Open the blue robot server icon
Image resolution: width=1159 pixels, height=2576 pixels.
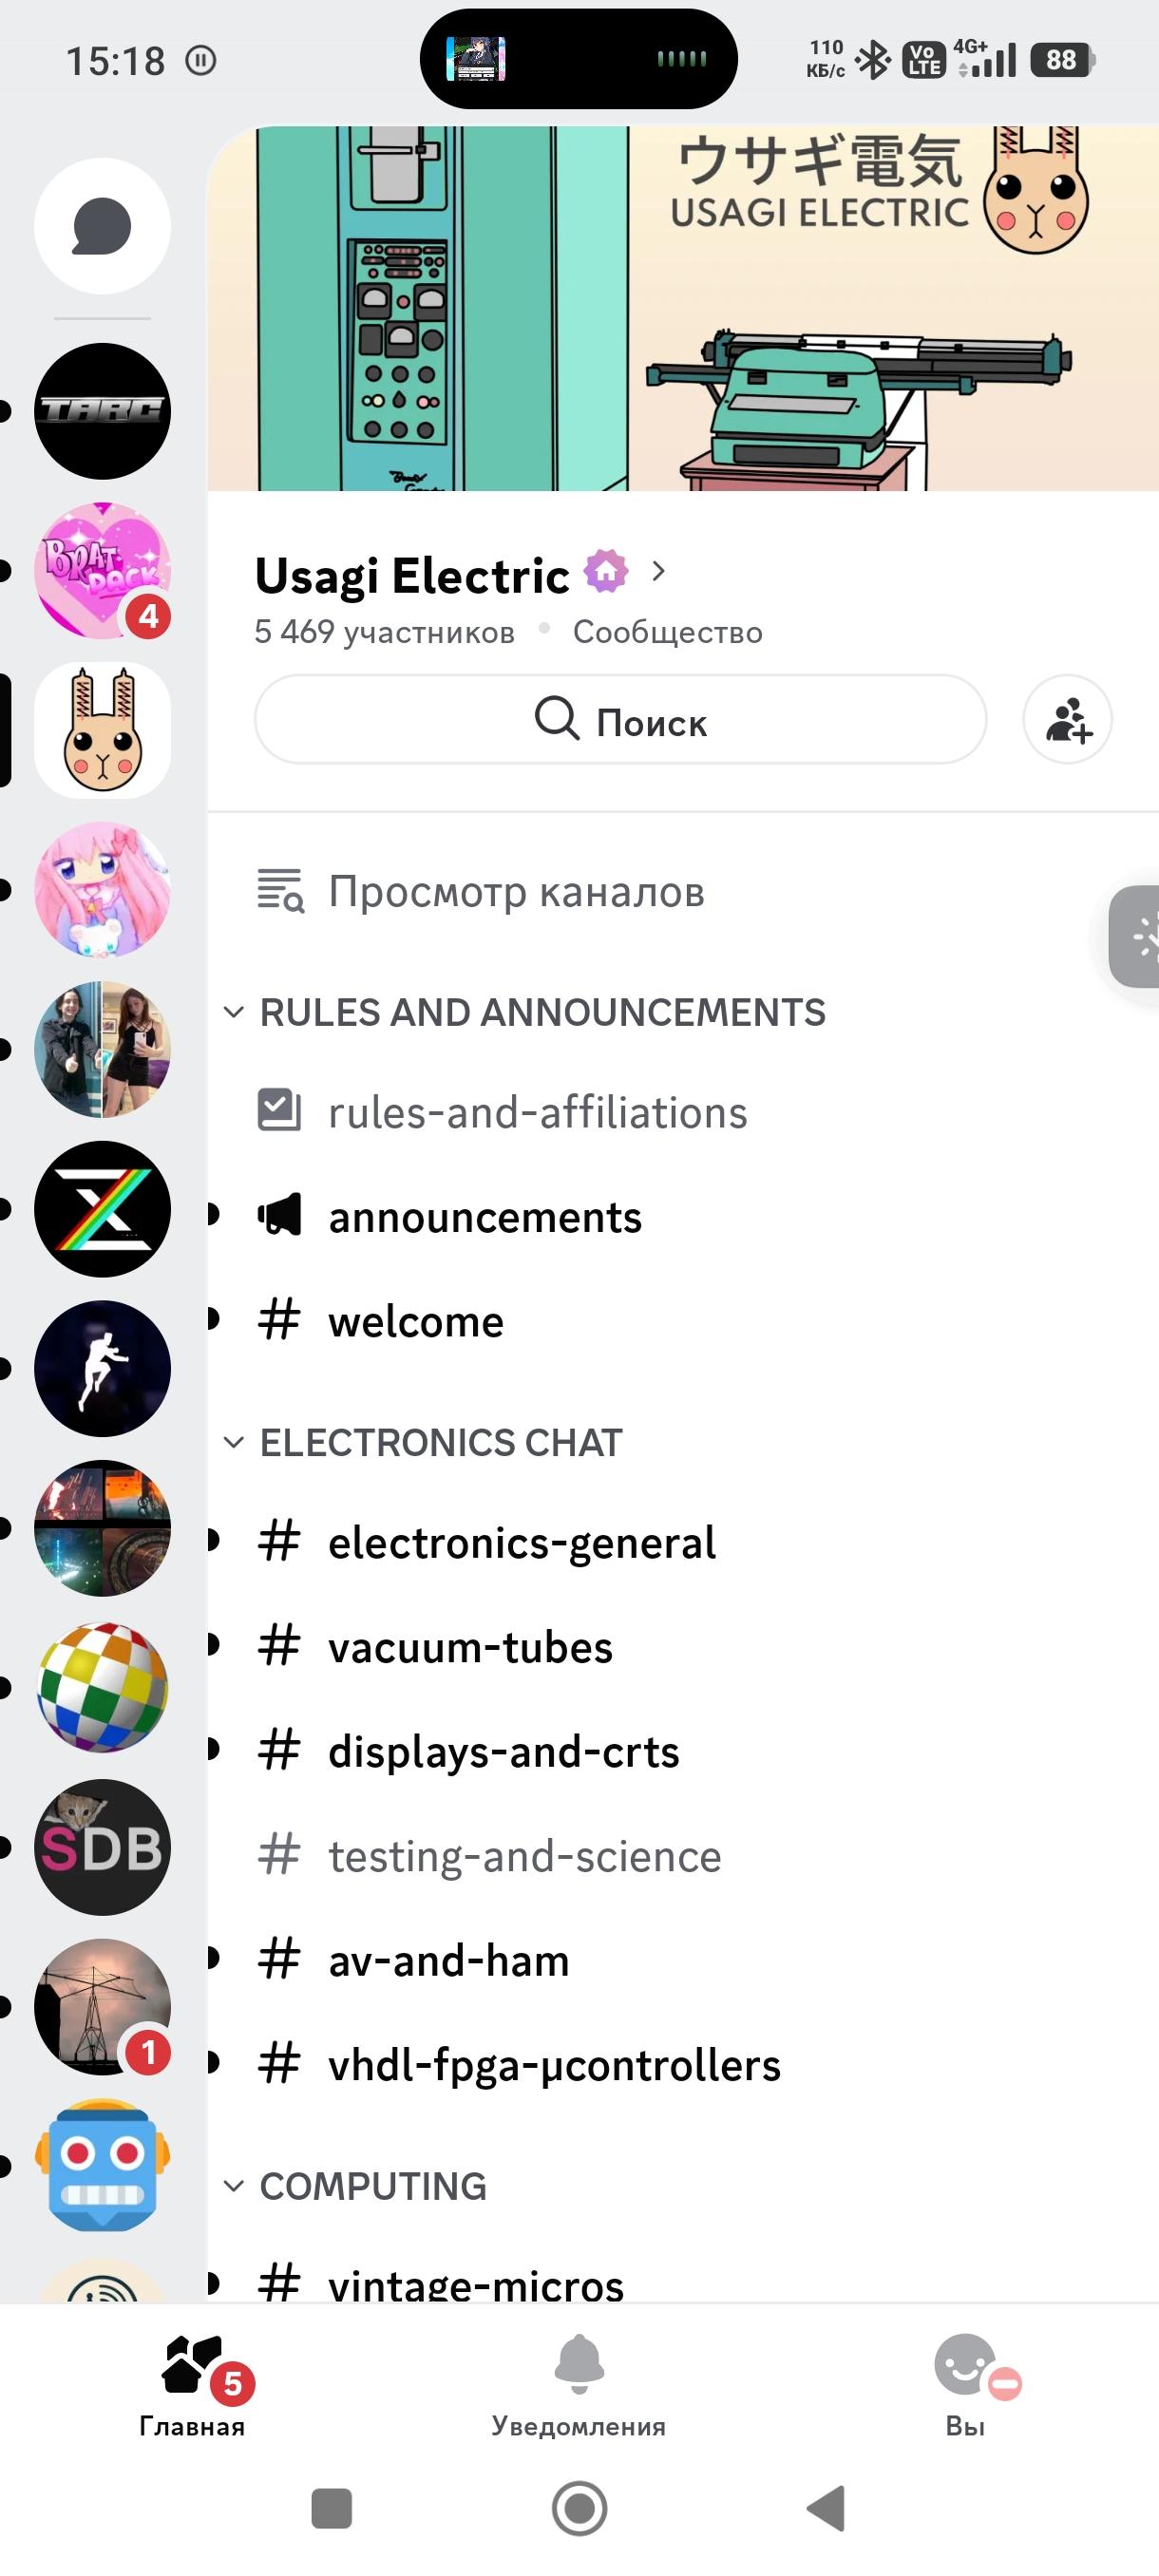click(102, 2166)
